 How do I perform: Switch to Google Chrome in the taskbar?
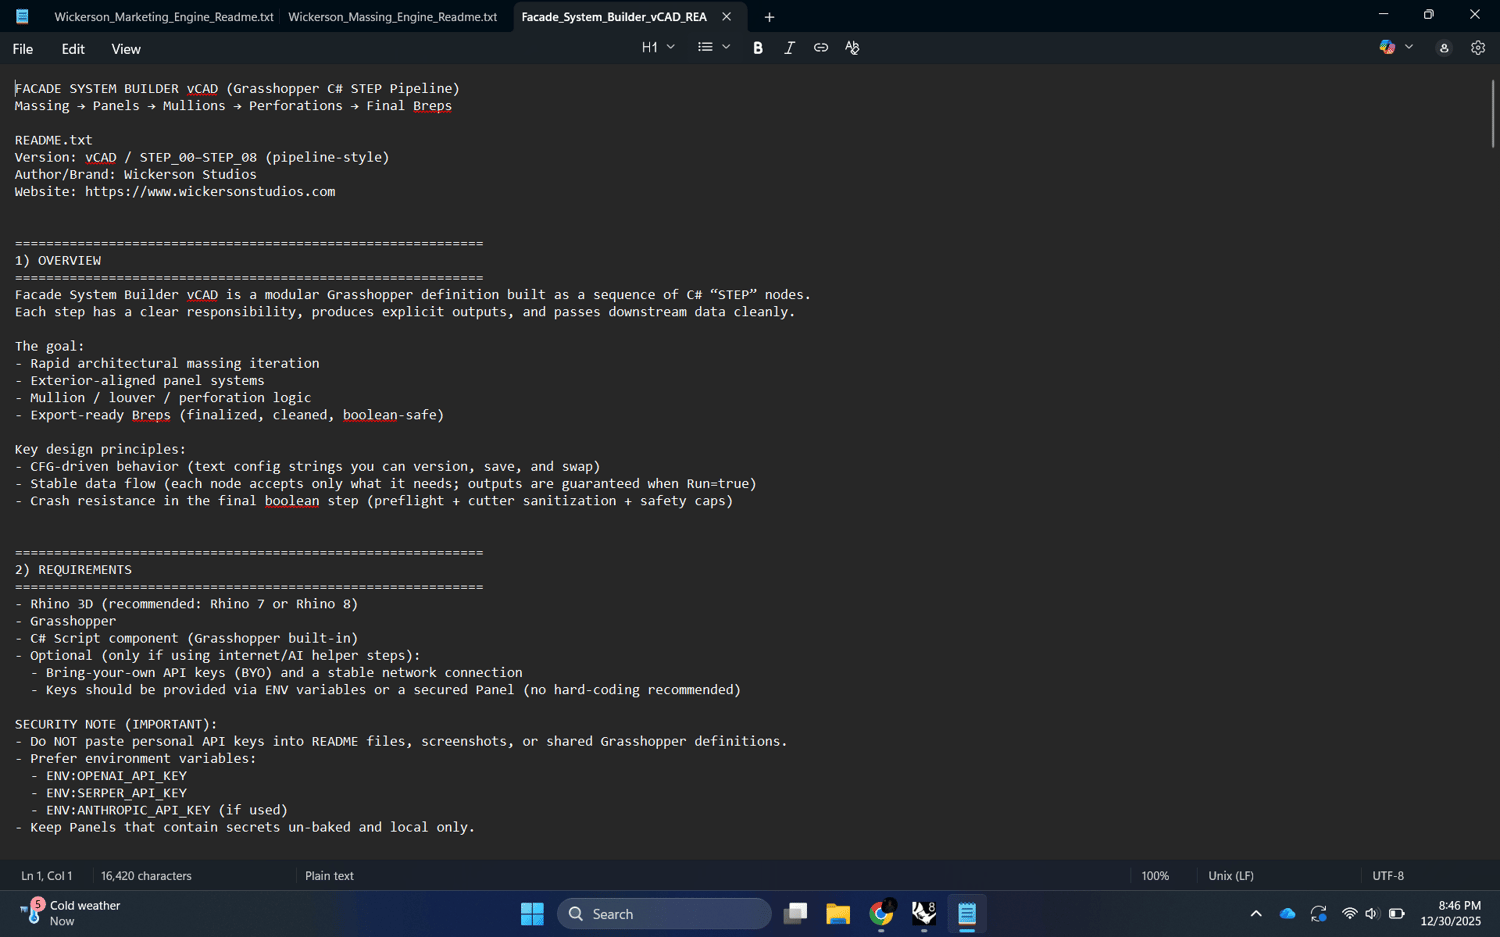pos(881,914)
